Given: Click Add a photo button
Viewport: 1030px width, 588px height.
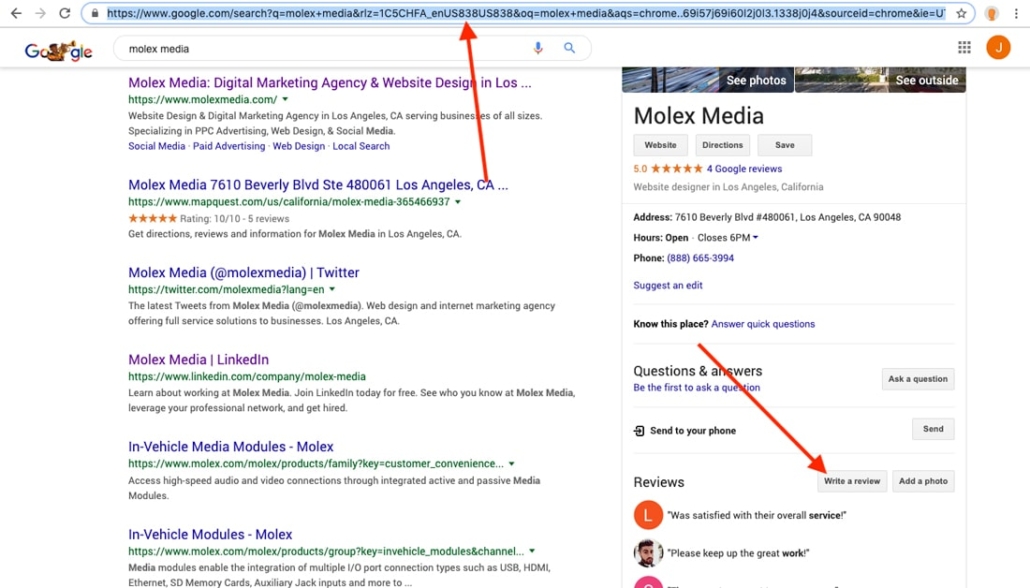Looking at the screenshot, I should point(923,481).
